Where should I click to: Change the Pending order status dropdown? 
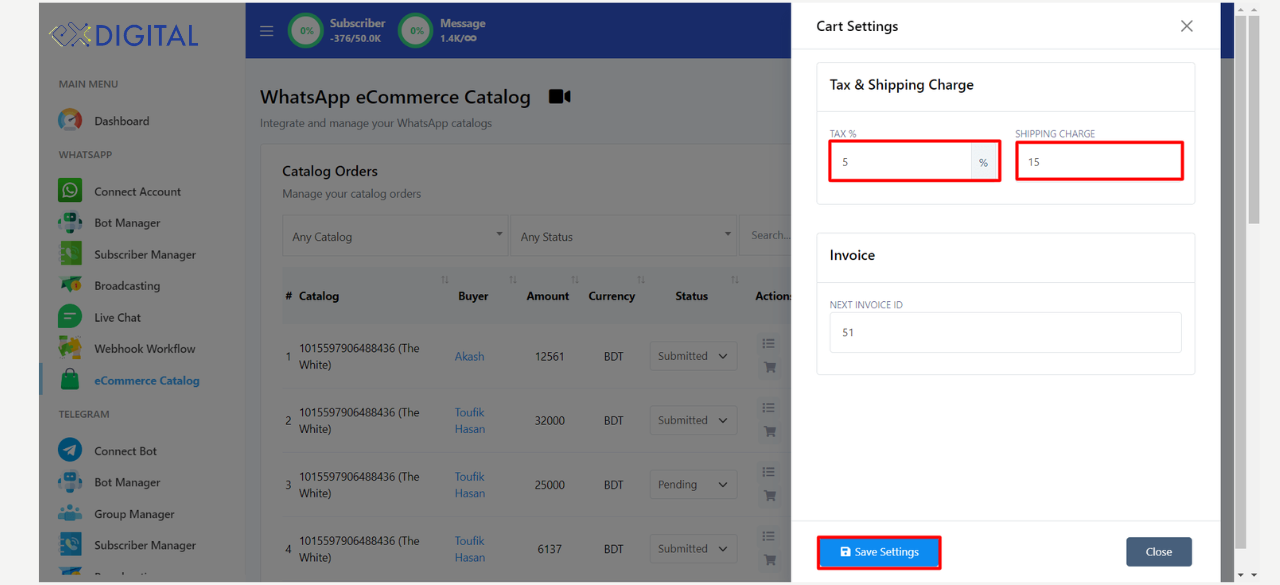point(693,485)
